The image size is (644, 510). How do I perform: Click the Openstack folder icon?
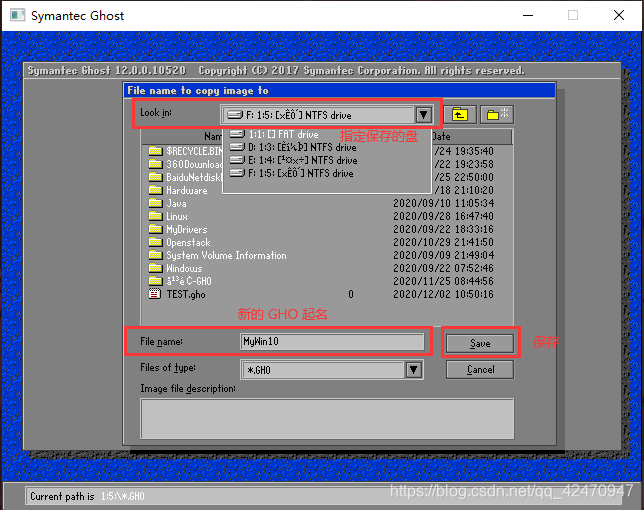pyautogui.click(x=155, y=242)
